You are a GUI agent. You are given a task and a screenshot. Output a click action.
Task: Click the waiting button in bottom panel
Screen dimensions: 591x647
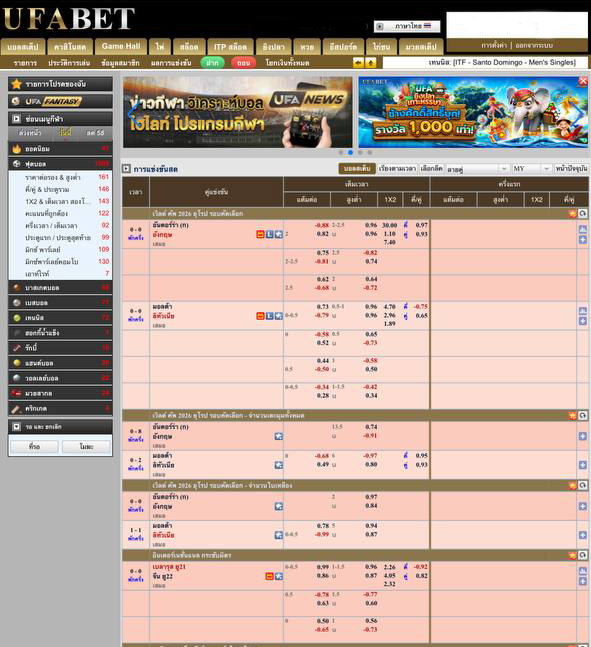(34, 446)
